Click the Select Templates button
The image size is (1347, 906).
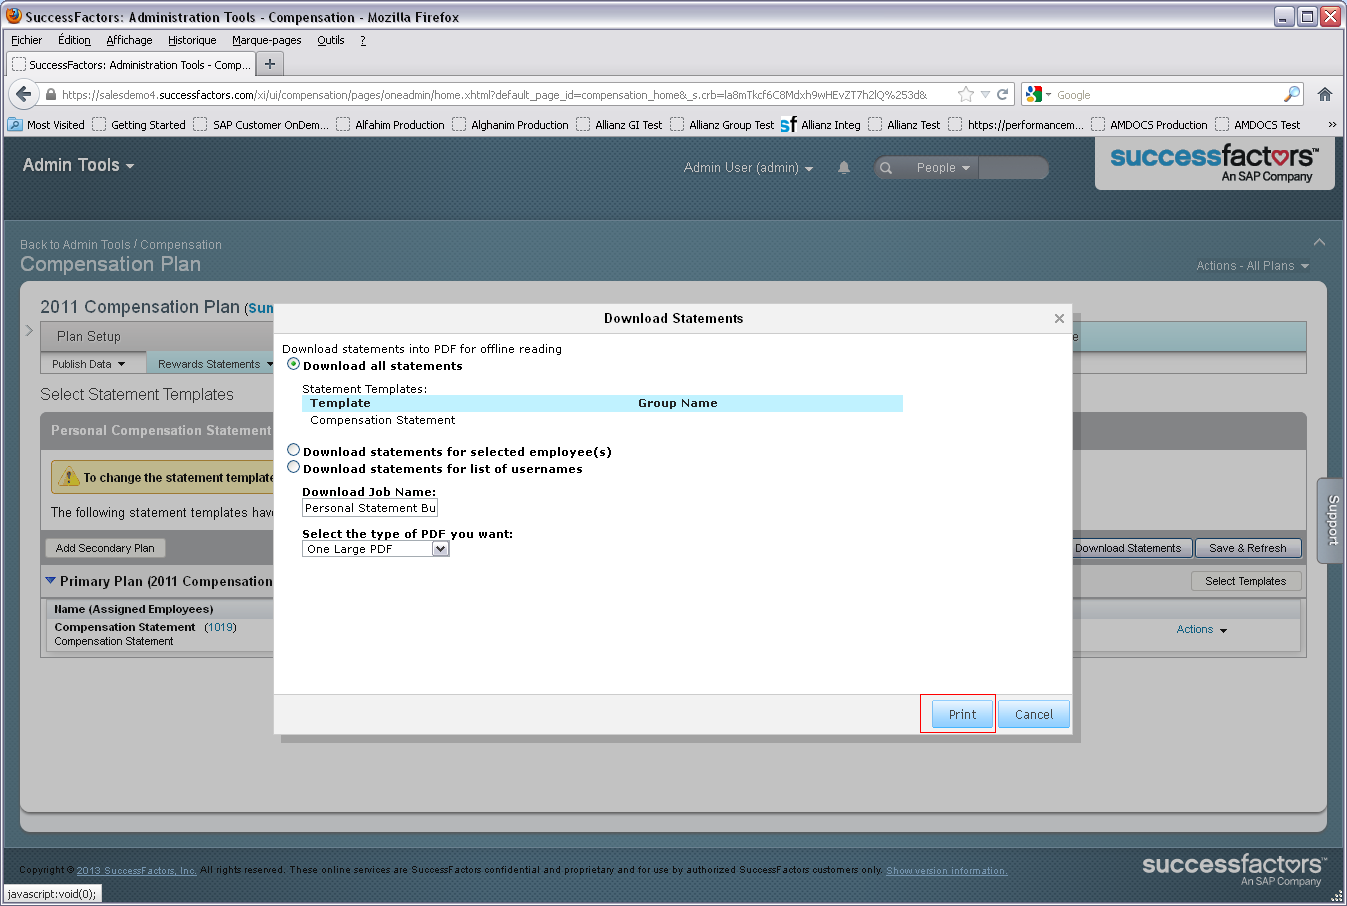(1246, 581)
